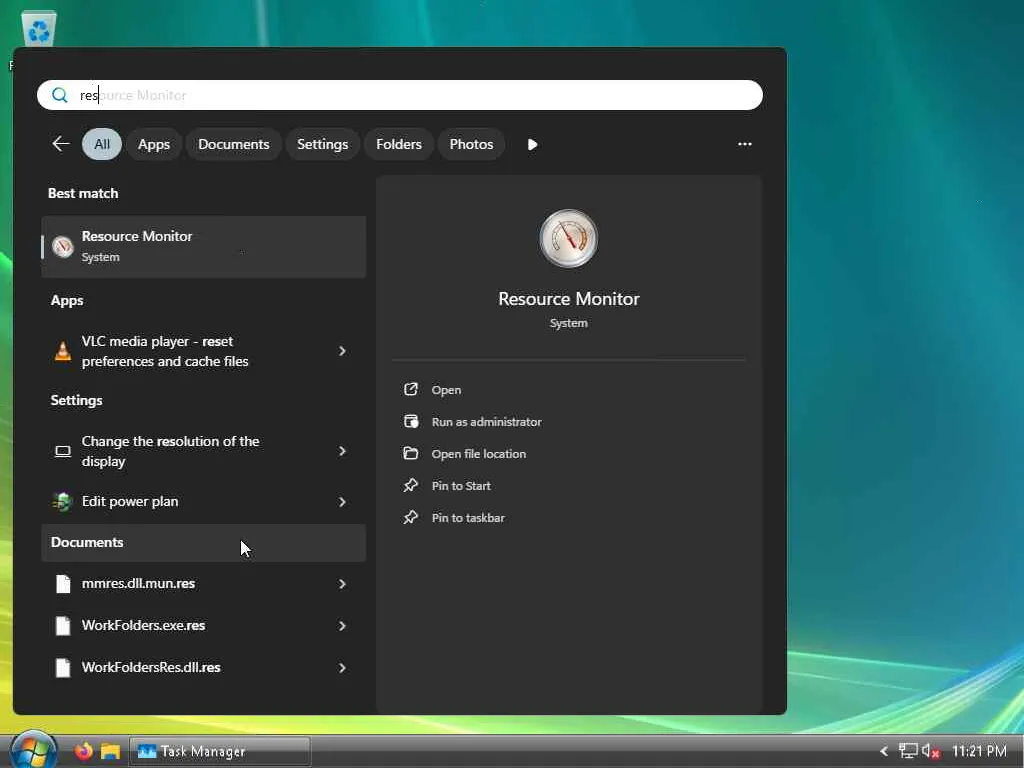The height and width of the screenshot is (768, 1024).
Task: Open File Explorer from the taskbar
Action: coord(110,752)
